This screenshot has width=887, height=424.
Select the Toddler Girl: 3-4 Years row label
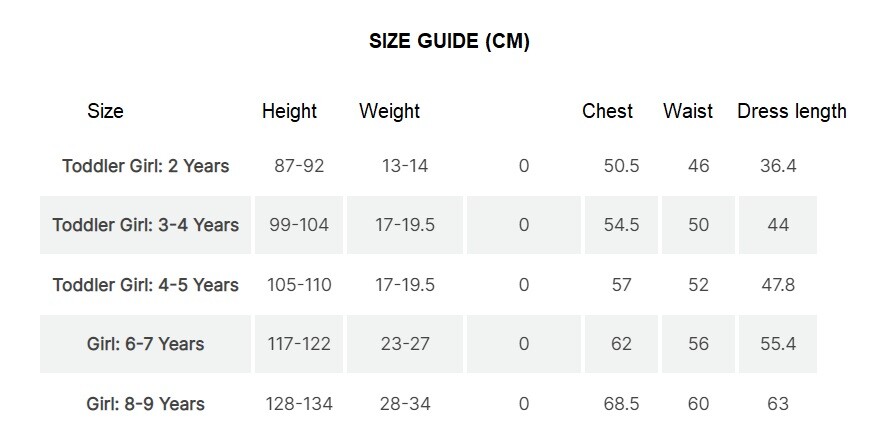146,225
